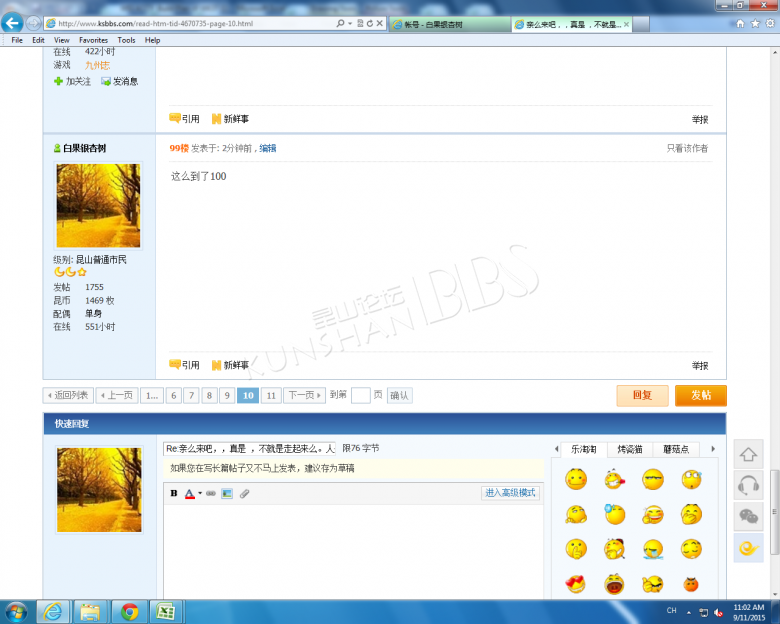Expand emoticon tabs with right arrow

tap(711, 450)
